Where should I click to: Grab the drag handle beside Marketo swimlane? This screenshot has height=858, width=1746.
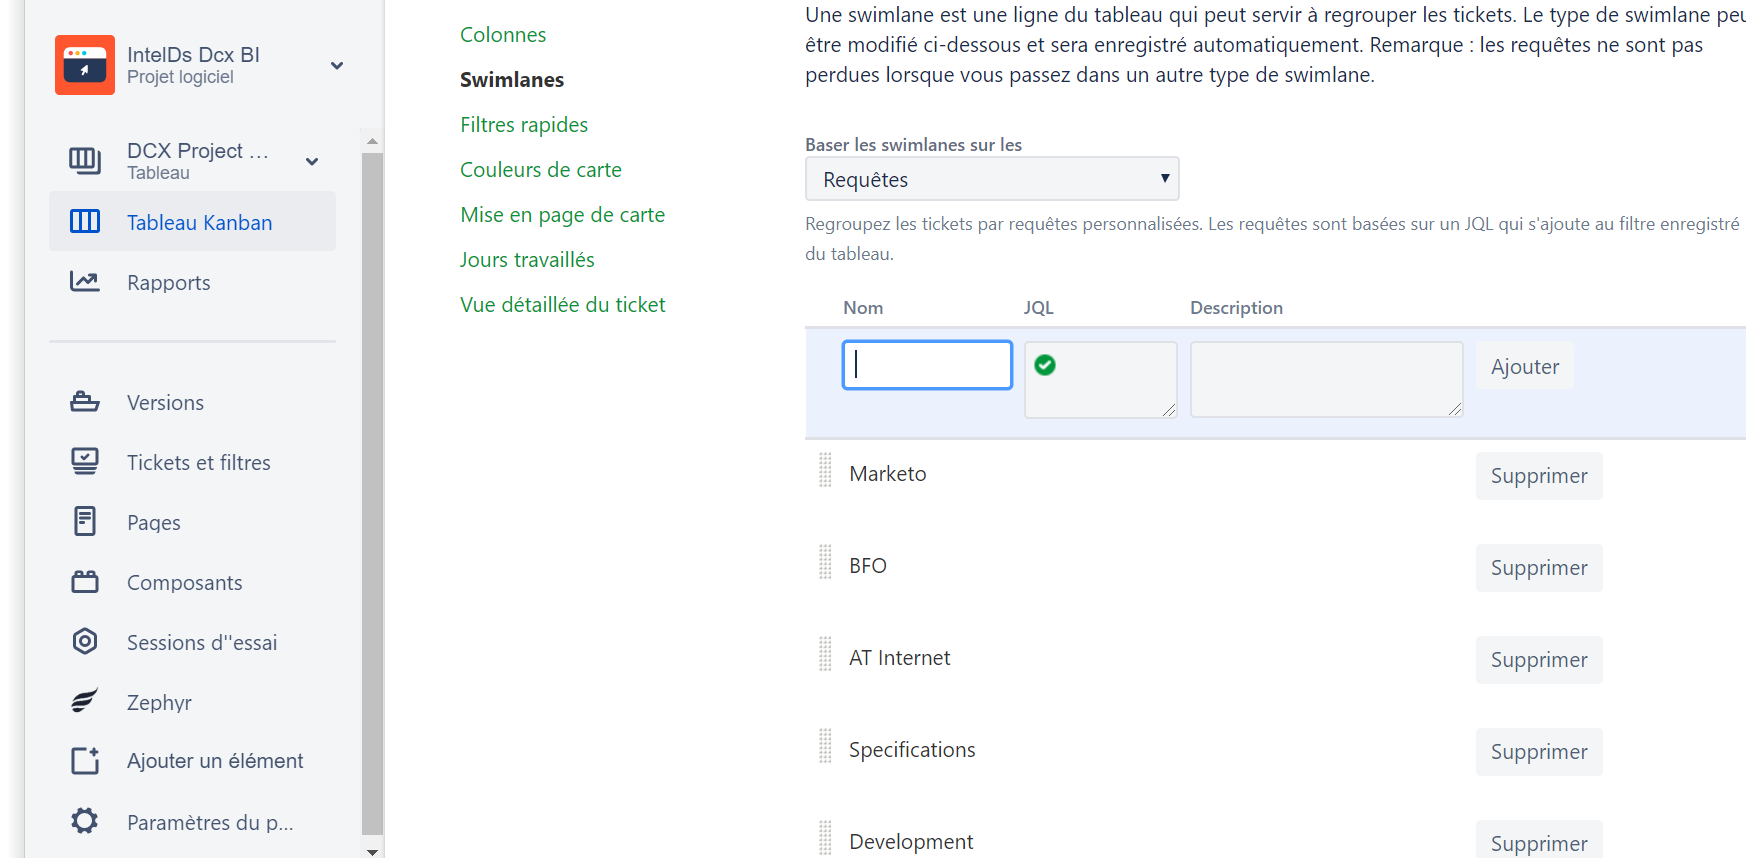pyautogui.click(x=825, y=470)
